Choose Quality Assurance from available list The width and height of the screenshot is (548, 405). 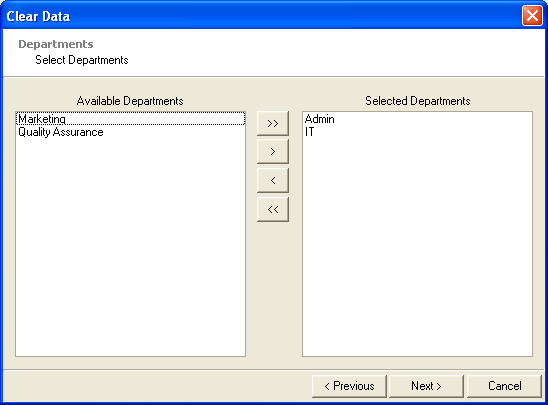click(130, 132)
